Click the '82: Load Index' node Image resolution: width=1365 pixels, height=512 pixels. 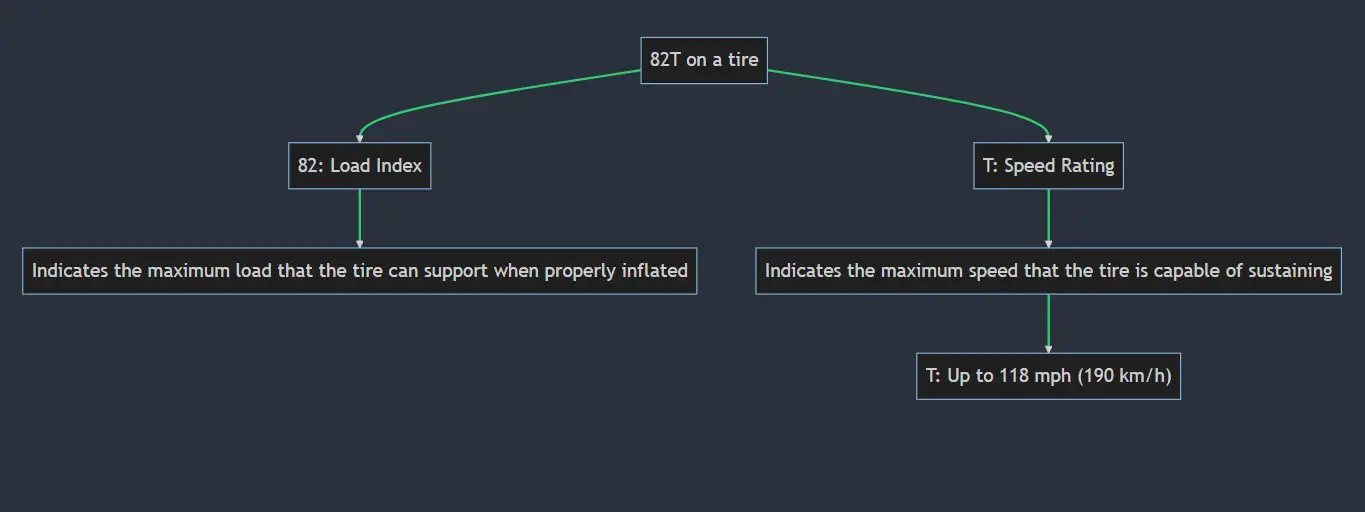pos(360,166)
